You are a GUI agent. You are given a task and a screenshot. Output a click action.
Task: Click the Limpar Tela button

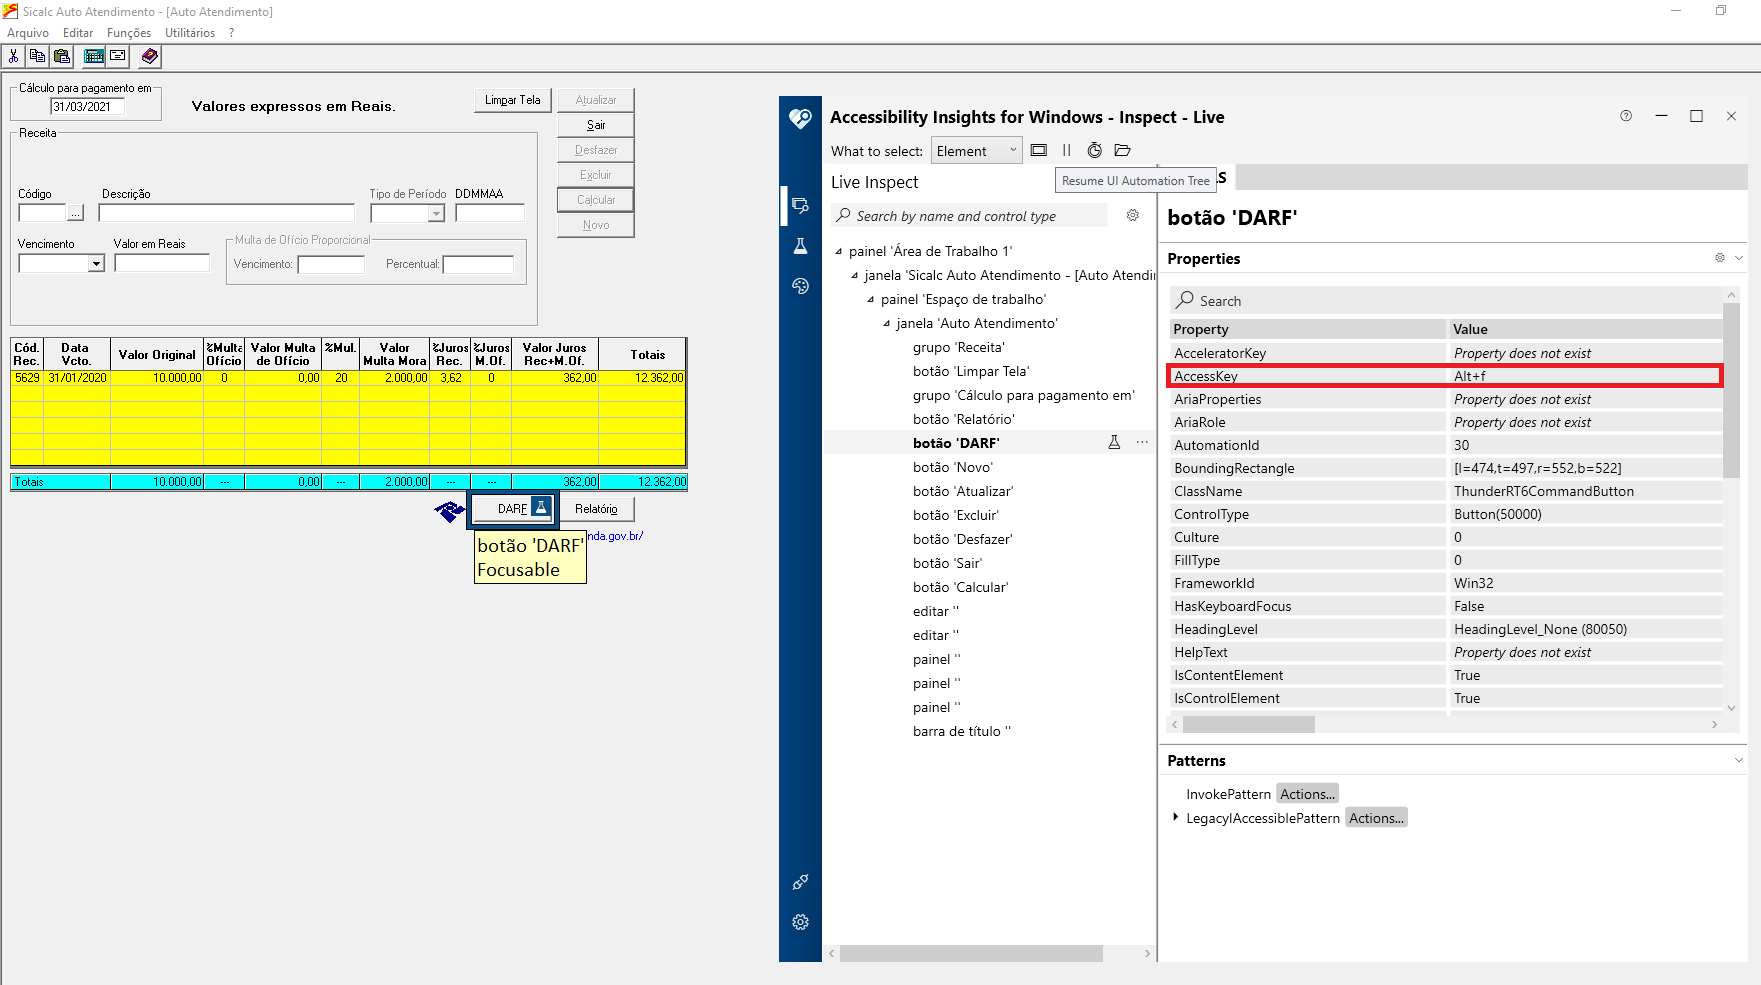point(512,100)
